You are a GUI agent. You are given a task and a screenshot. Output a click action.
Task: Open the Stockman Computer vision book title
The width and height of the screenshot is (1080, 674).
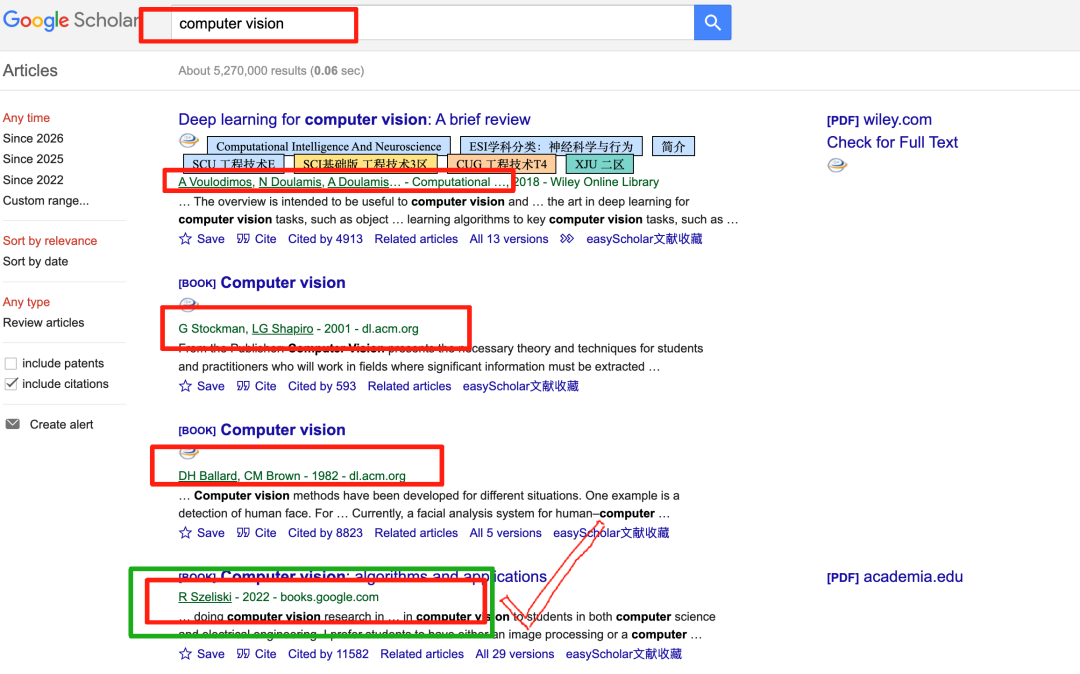pos(282,283)
